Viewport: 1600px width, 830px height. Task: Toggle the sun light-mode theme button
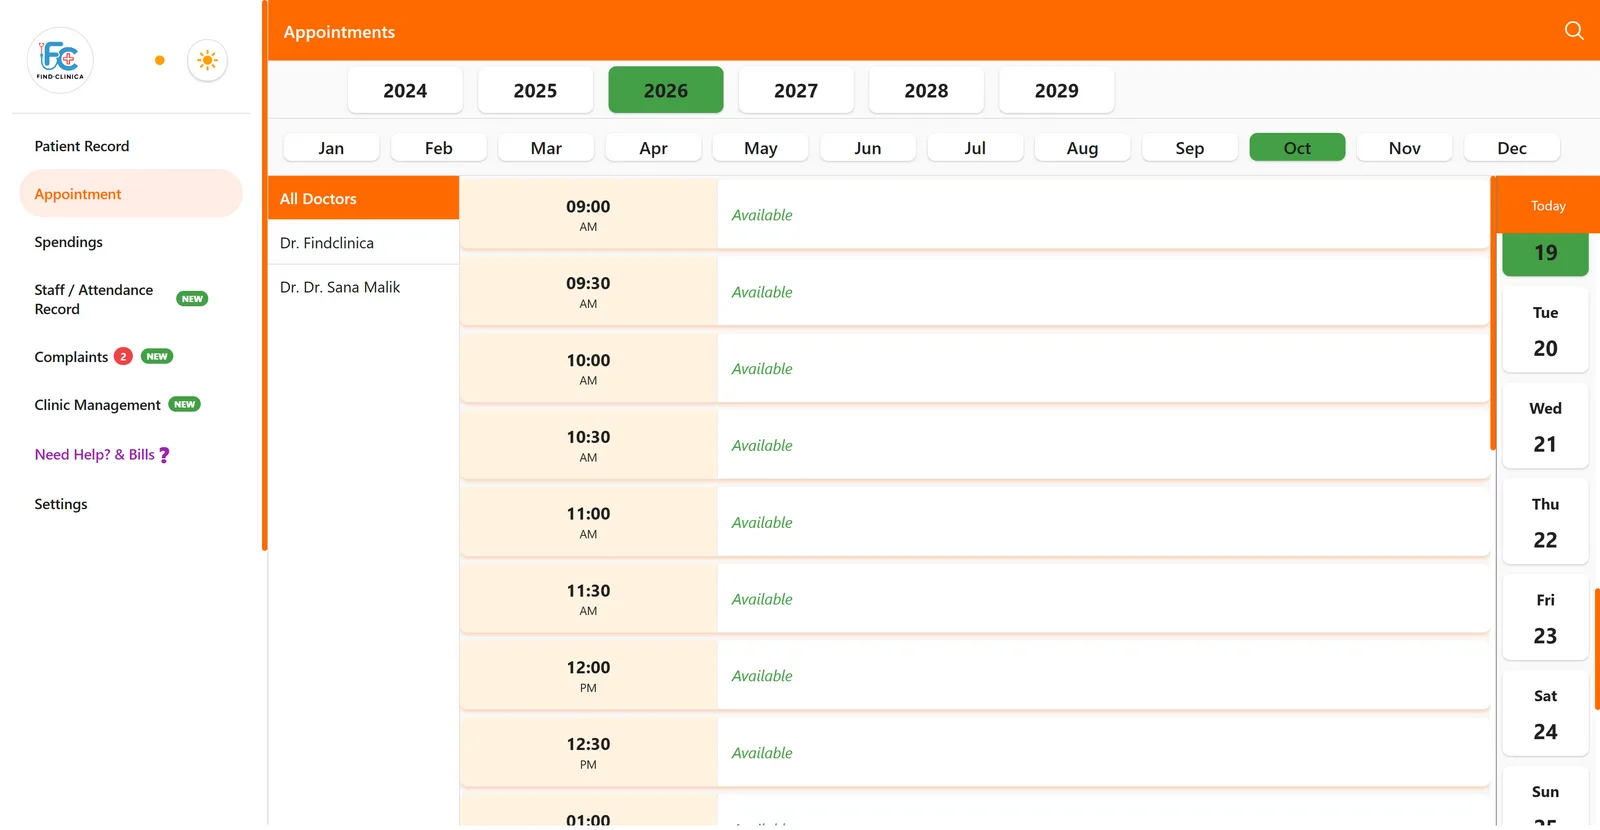tap(207, 60)
